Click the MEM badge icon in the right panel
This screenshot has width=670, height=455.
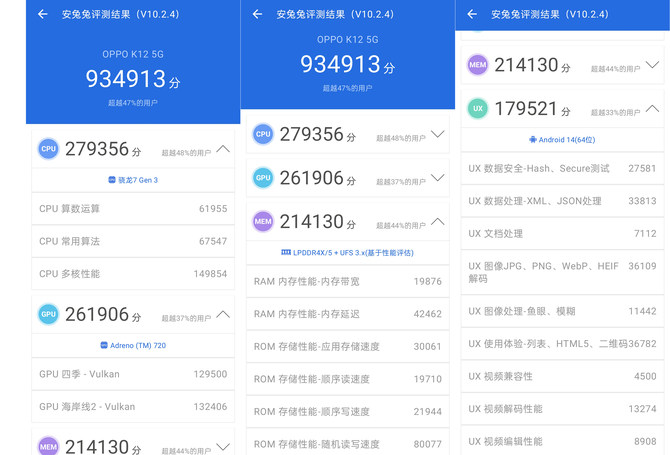click(477, 65)
